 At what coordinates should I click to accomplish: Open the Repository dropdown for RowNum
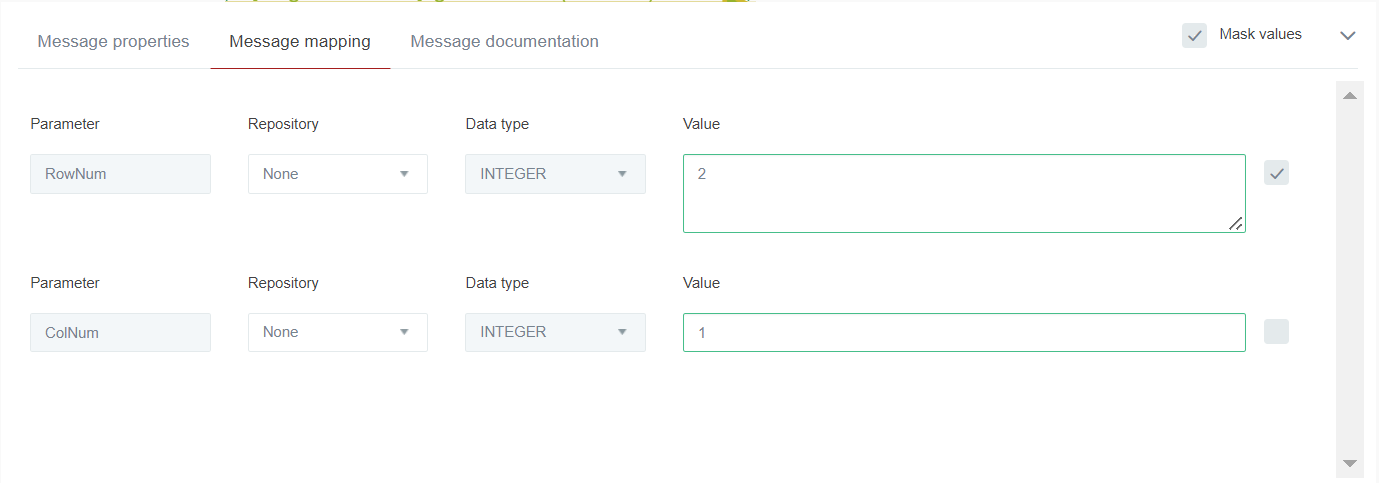[337, 174]
